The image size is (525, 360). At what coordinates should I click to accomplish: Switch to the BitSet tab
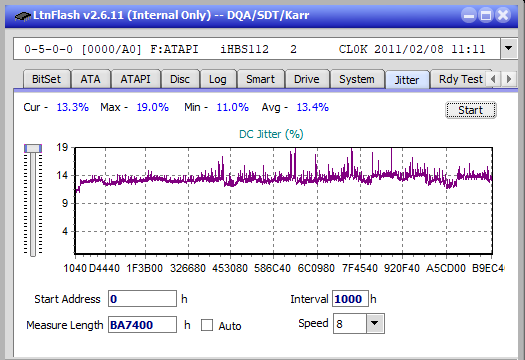47,79
